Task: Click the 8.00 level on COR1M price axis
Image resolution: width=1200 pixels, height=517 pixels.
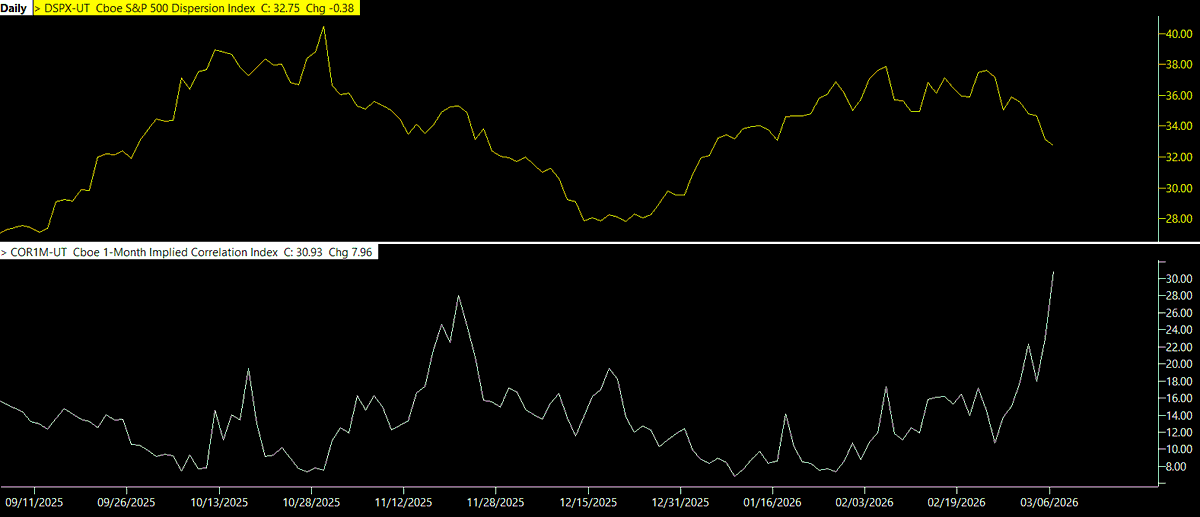Action: (1177, 466)
